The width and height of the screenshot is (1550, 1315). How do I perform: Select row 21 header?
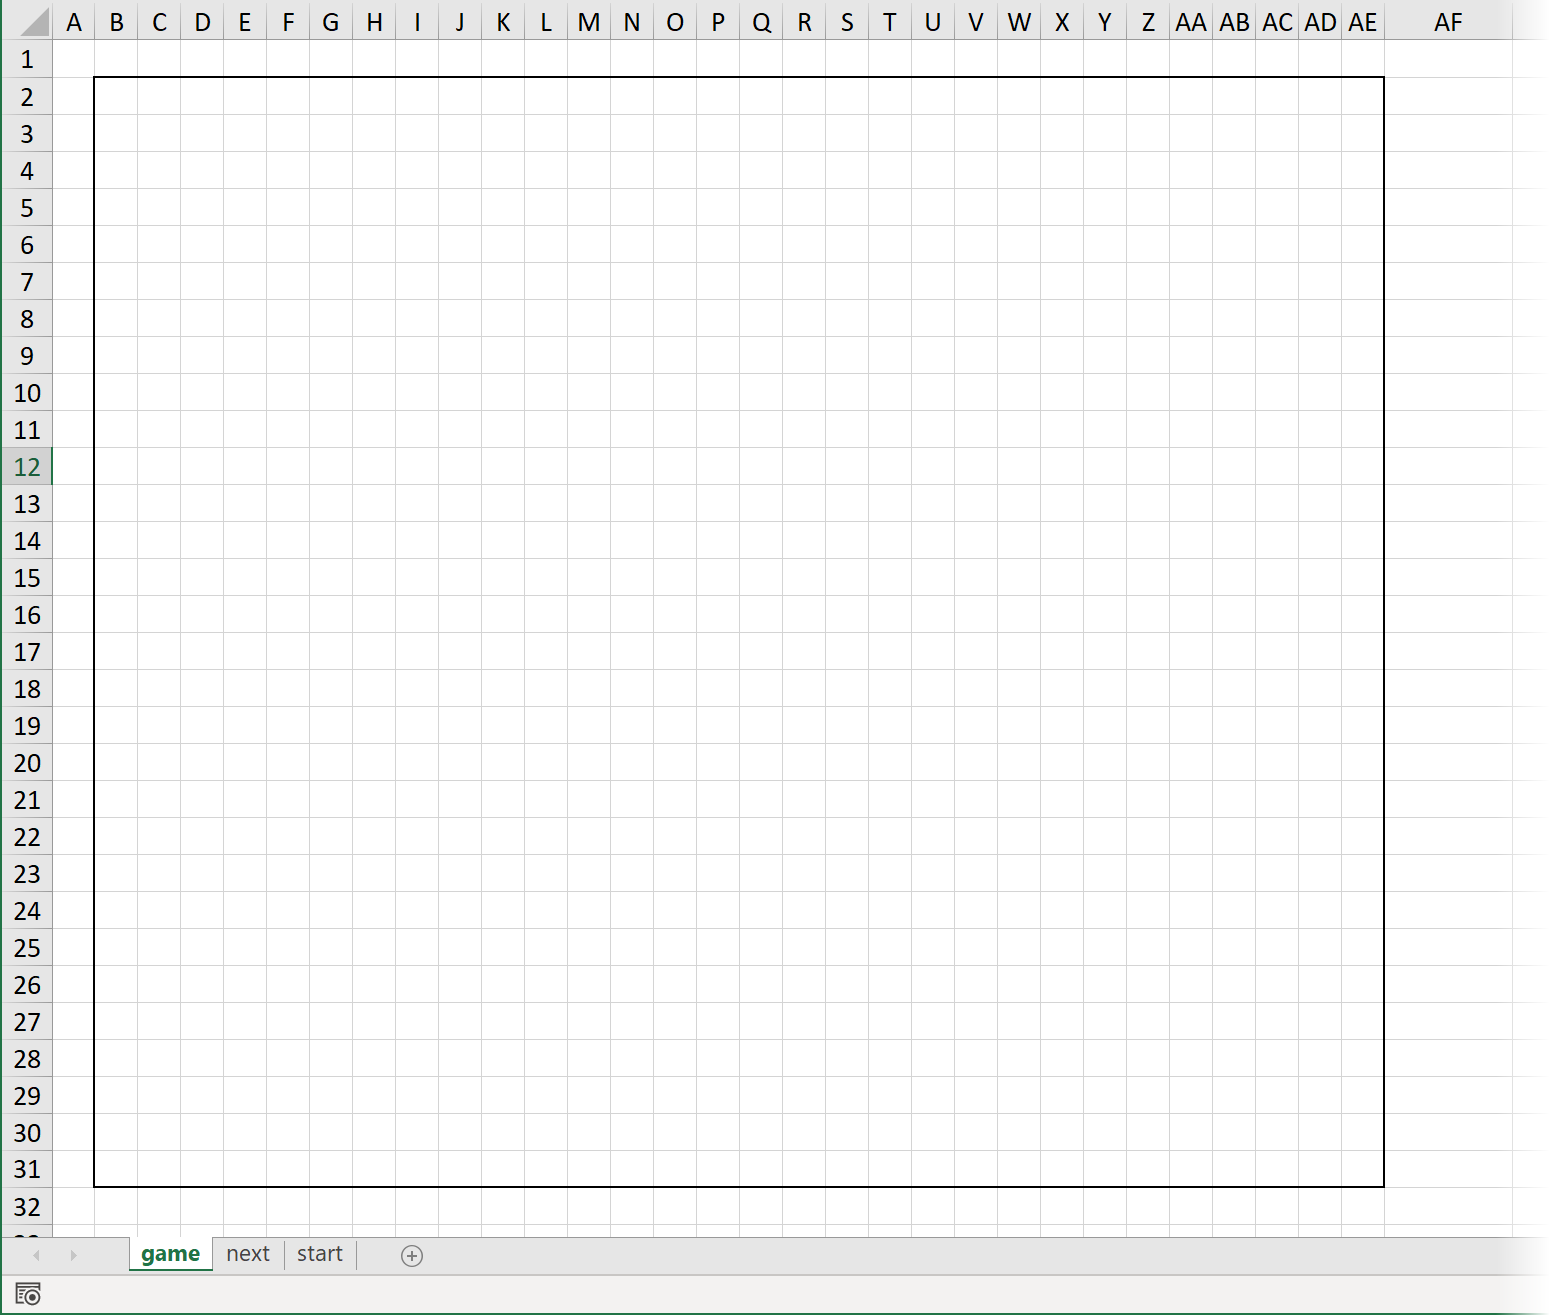[x=27, y=799]
